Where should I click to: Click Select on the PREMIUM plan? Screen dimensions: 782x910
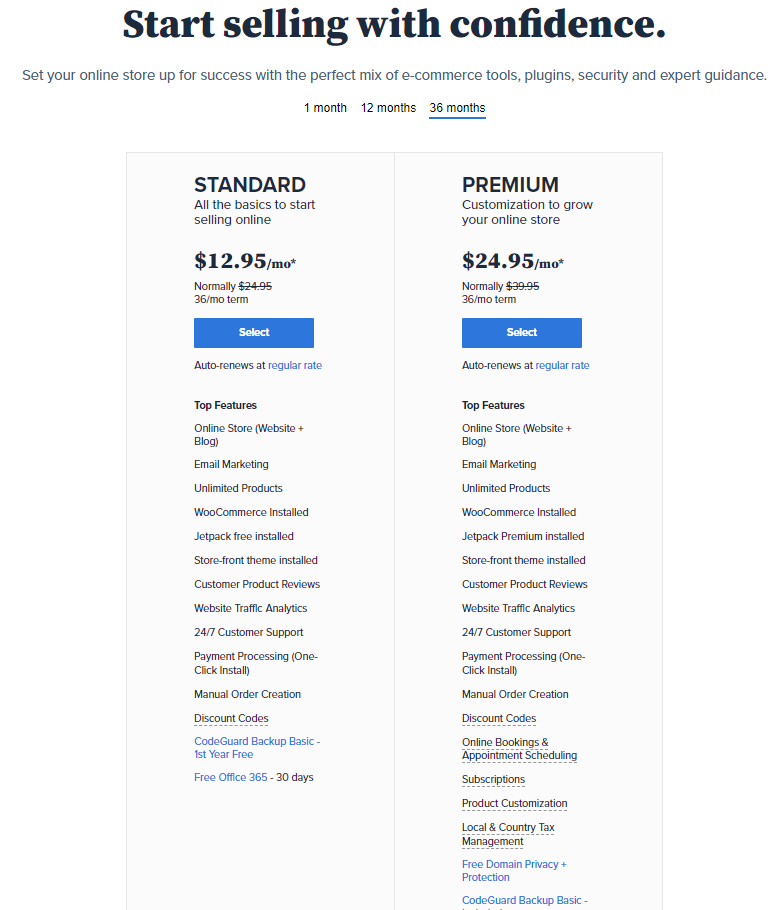(x=521, y=332)
